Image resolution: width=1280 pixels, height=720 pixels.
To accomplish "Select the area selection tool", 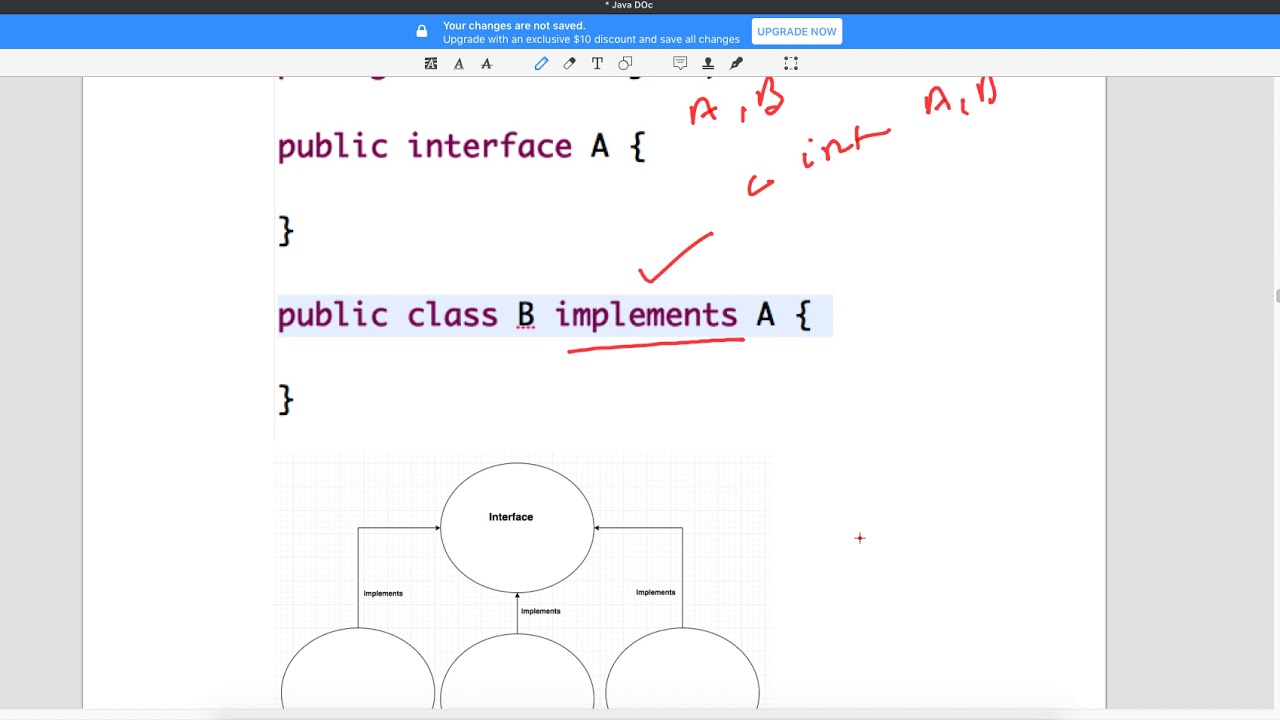I will click(791, 63).
